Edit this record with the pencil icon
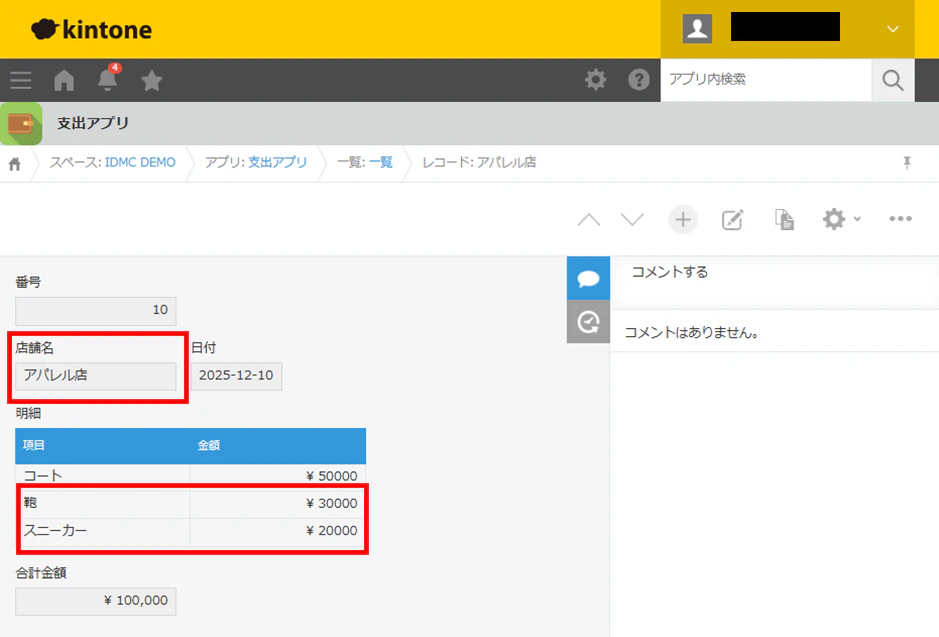The image size is (939, 637). 732,220
